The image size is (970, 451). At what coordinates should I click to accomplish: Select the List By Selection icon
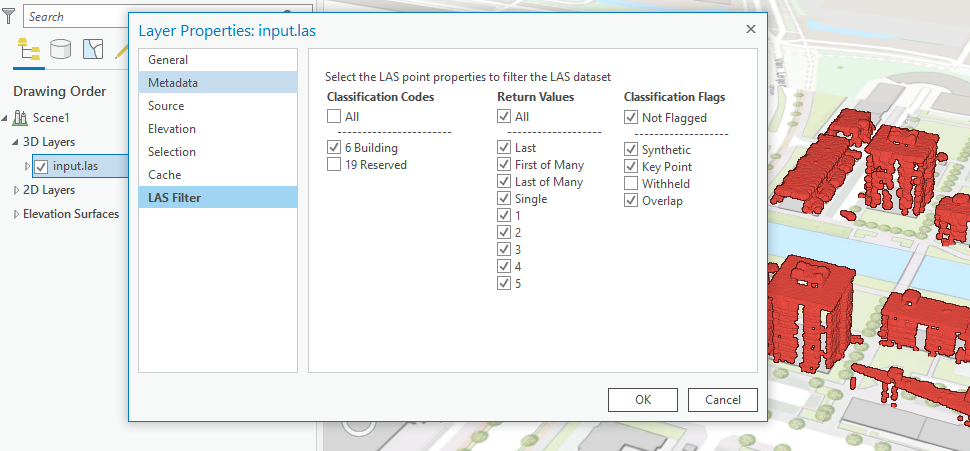point(93,49)
